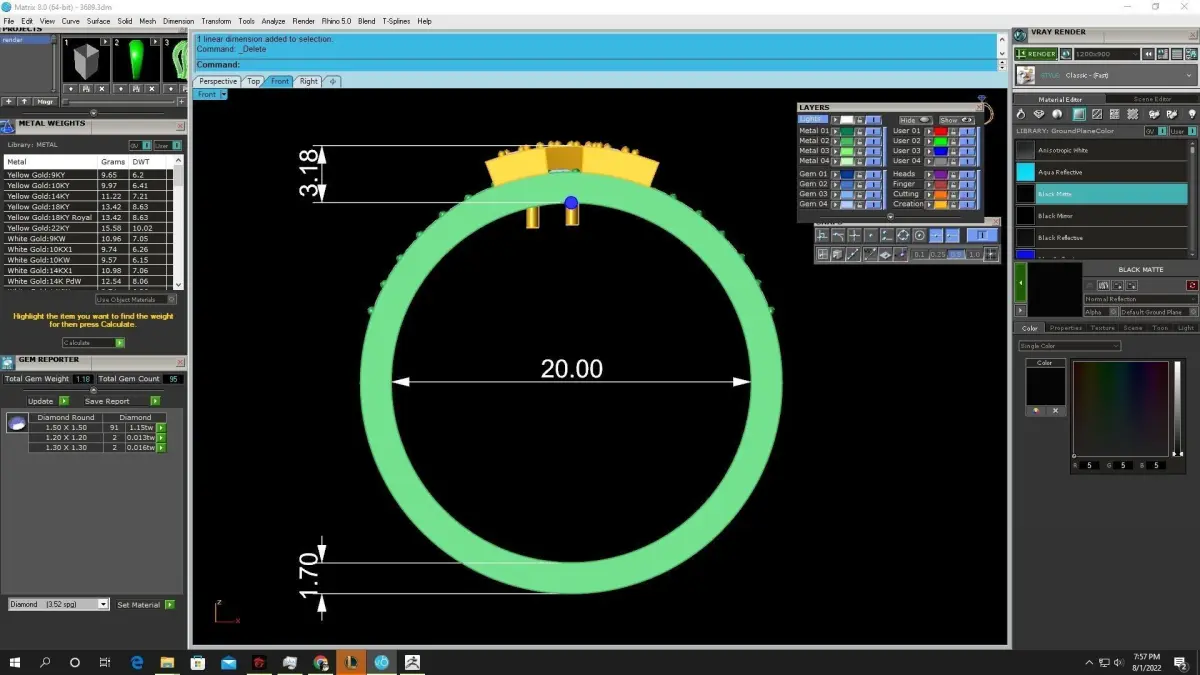Open the Analyze menu
Image resolution: width=1200 pixels, height=675 pixels.
273,21
